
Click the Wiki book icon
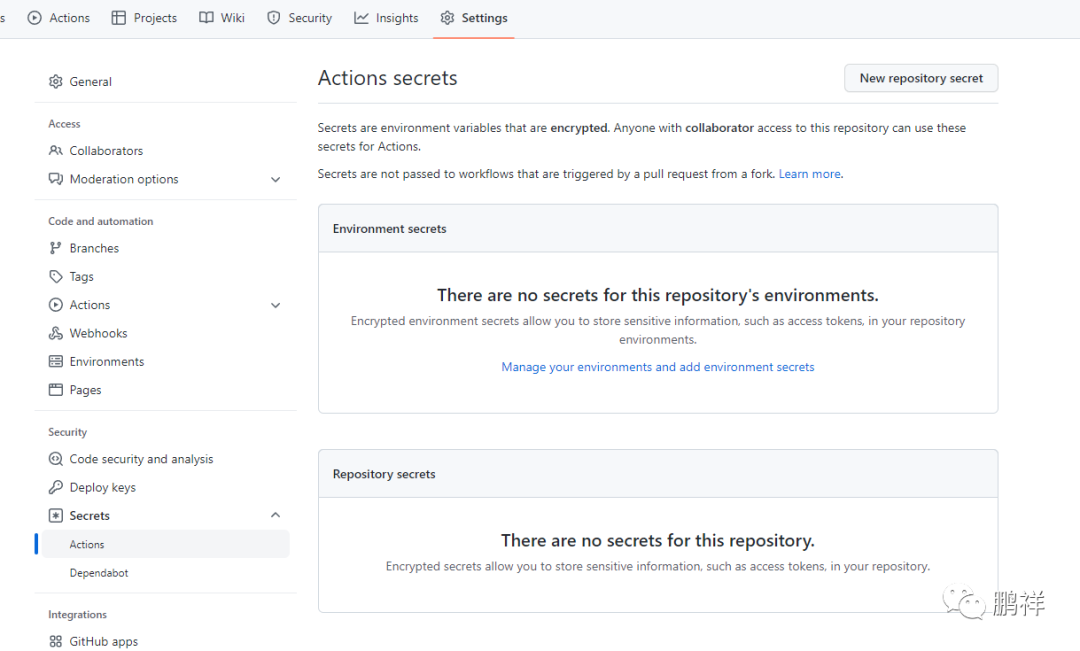tap(206, 18)
